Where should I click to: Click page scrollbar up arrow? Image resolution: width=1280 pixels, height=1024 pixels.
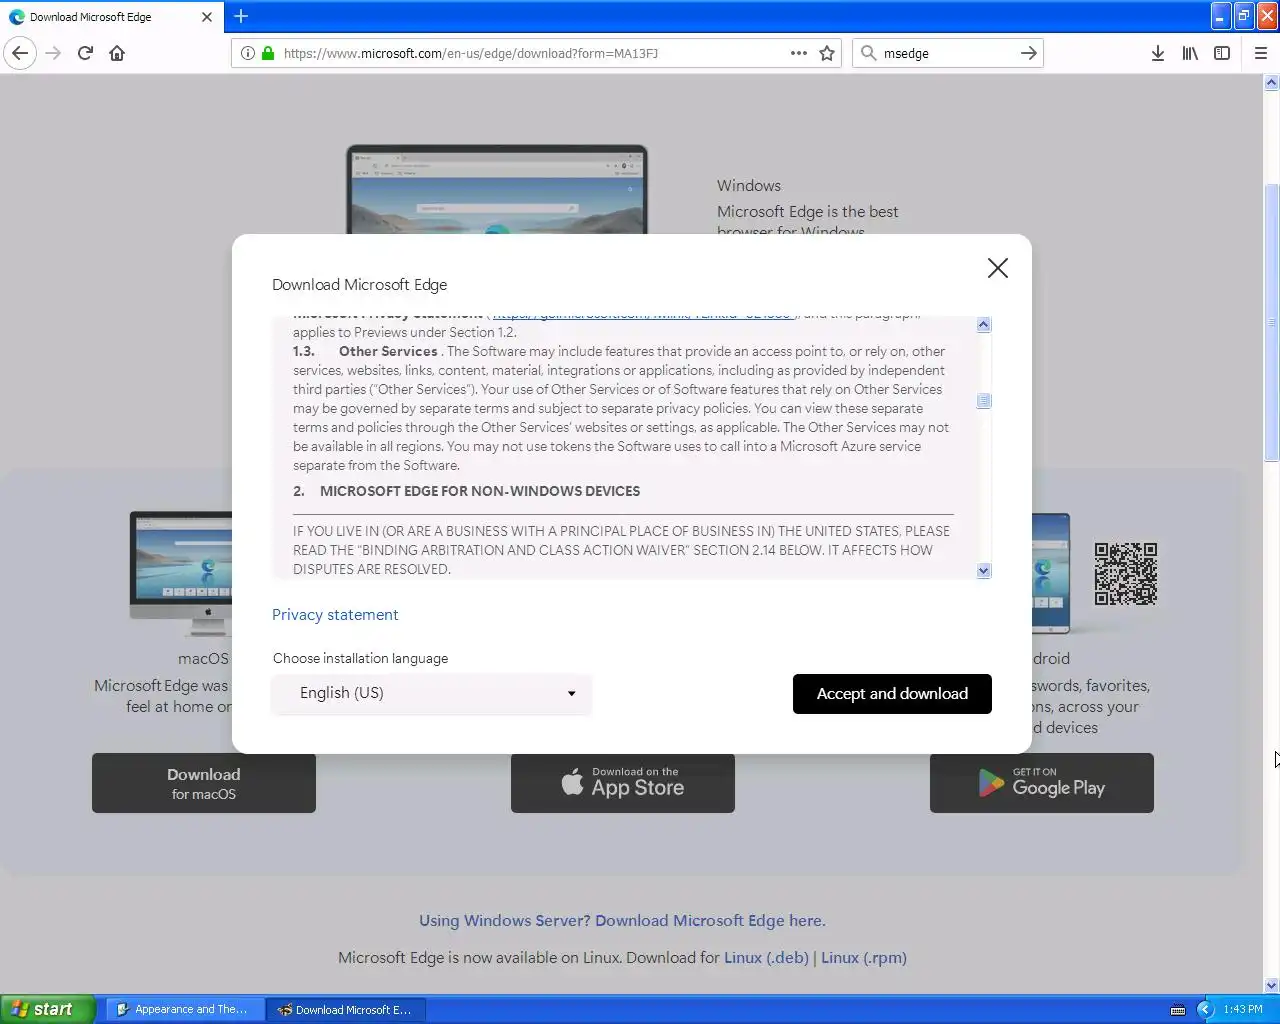click(x=1272, y=83)
